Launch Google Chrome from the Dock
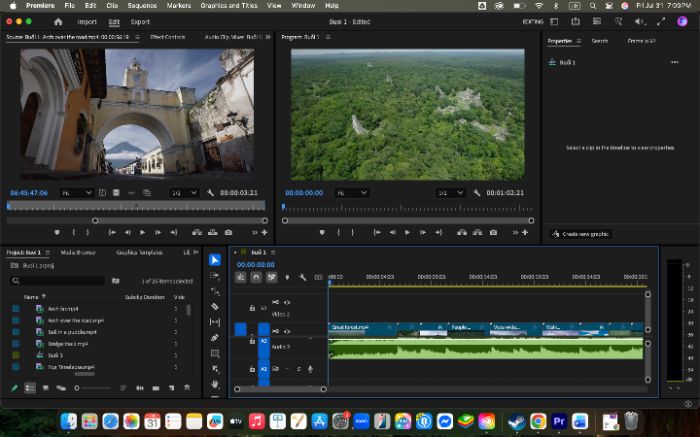Image resolution: width=700 pixels, height=437 pixels. [x=538, y=421]
